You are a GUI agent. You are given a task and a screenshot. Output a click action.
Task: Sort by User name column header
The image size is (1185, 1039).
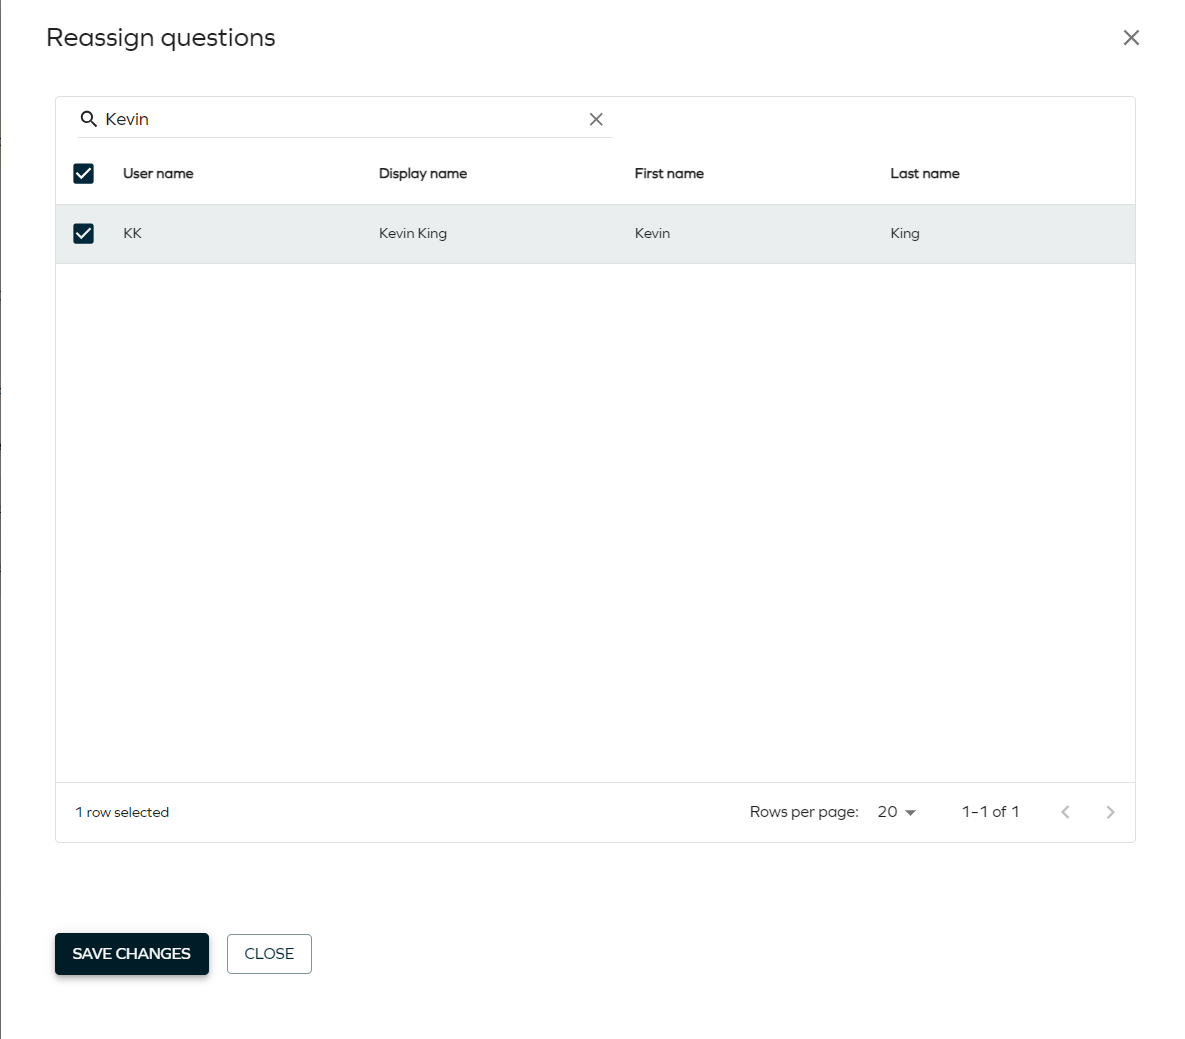coord(158,174)
